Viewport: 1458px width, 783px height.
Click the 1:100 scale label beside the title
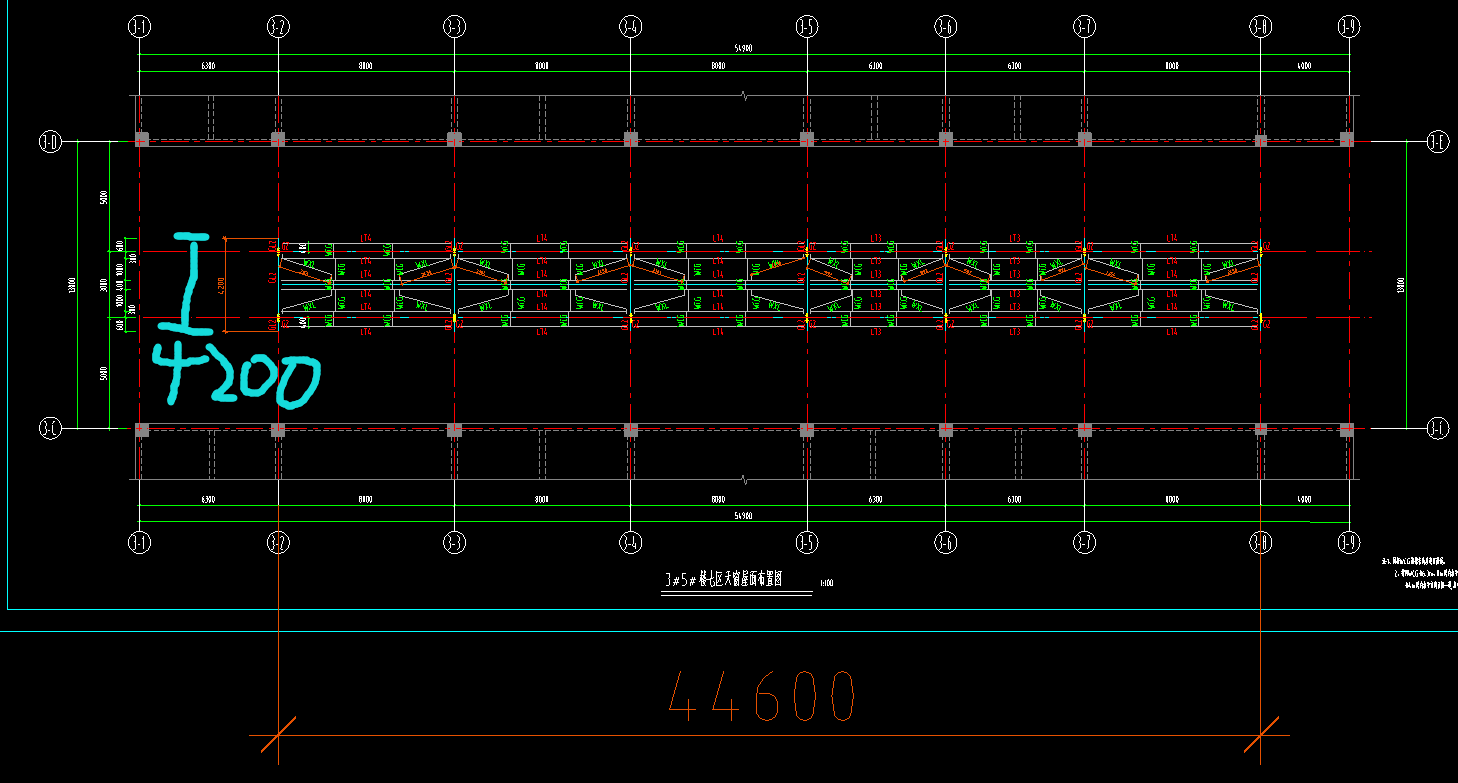click(x=826, y=583)
